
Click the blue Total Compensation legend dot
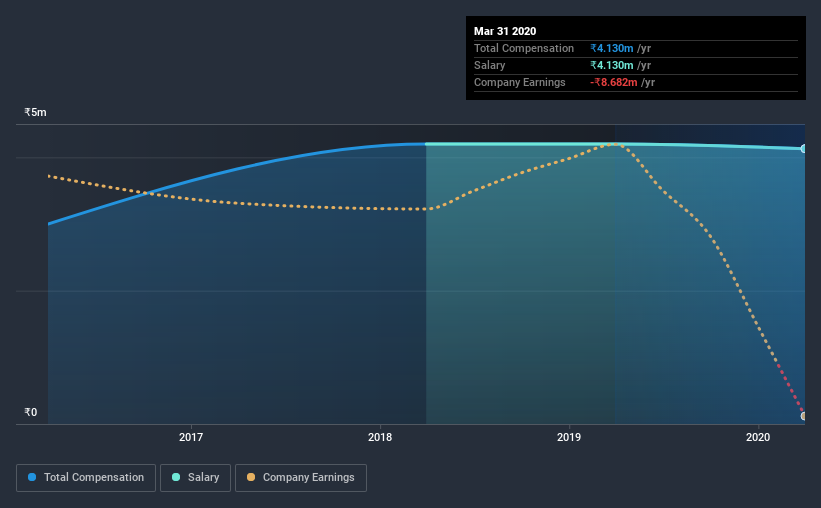pos(32,477)
